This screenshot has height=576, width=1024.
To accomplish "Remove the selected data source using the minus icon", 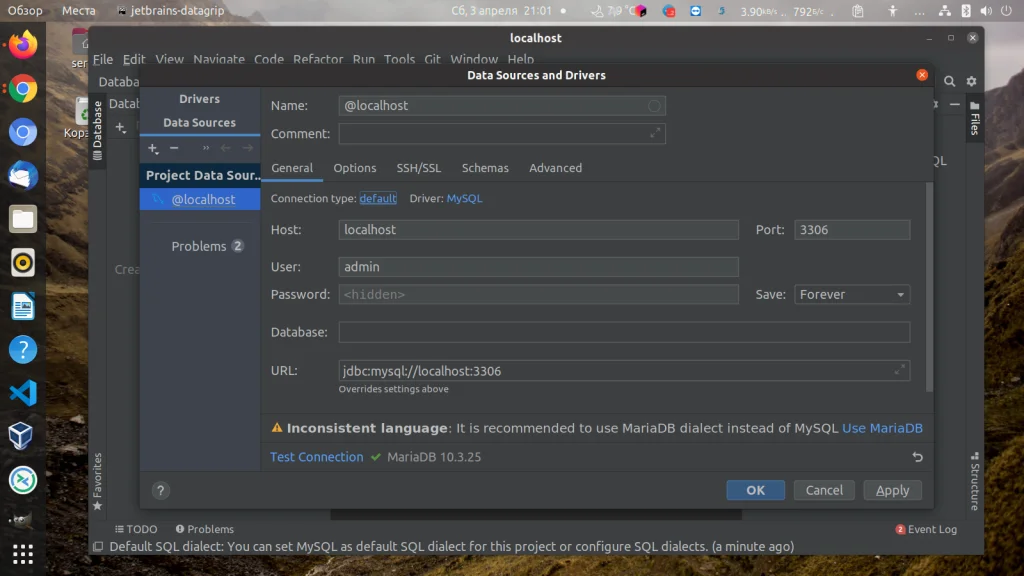I will [173, 148].
